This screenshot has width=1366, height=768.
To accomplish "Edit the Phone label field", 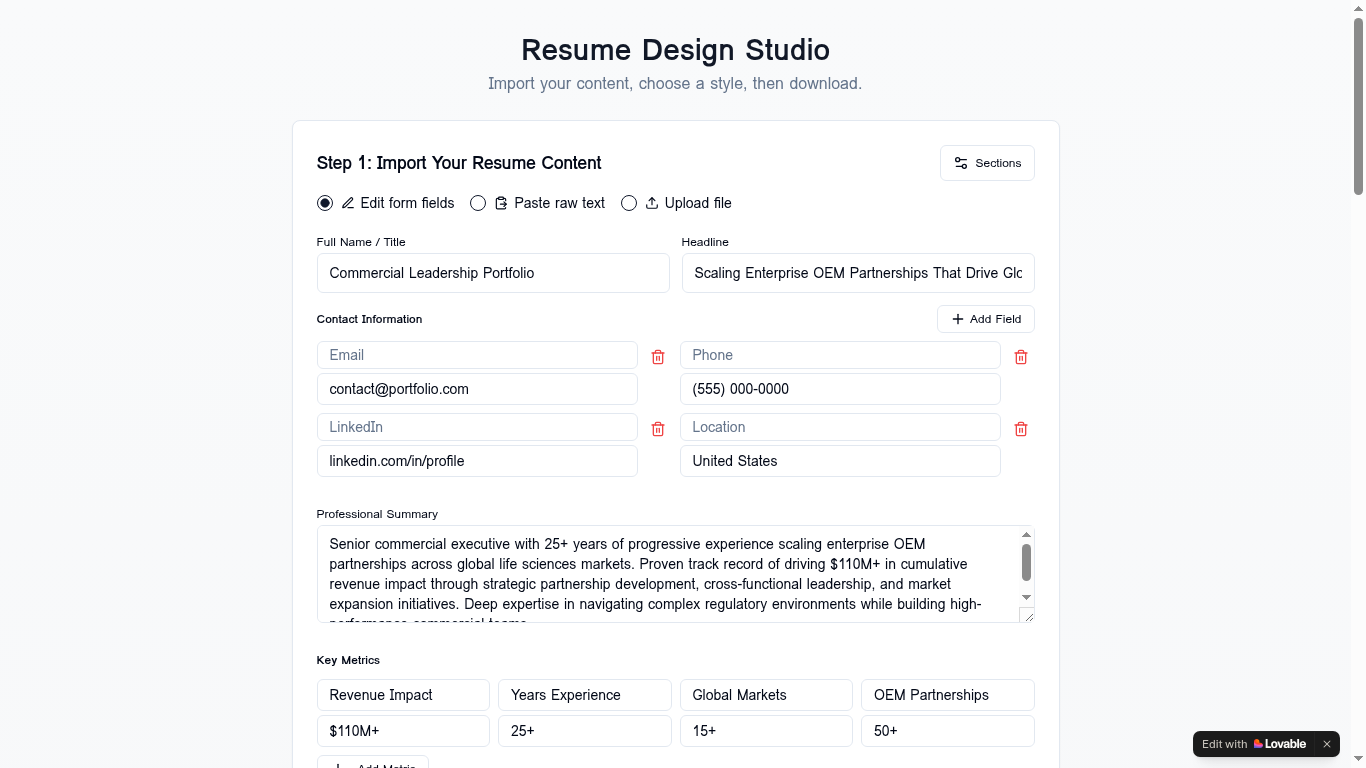I will click(x=840, y=355).
